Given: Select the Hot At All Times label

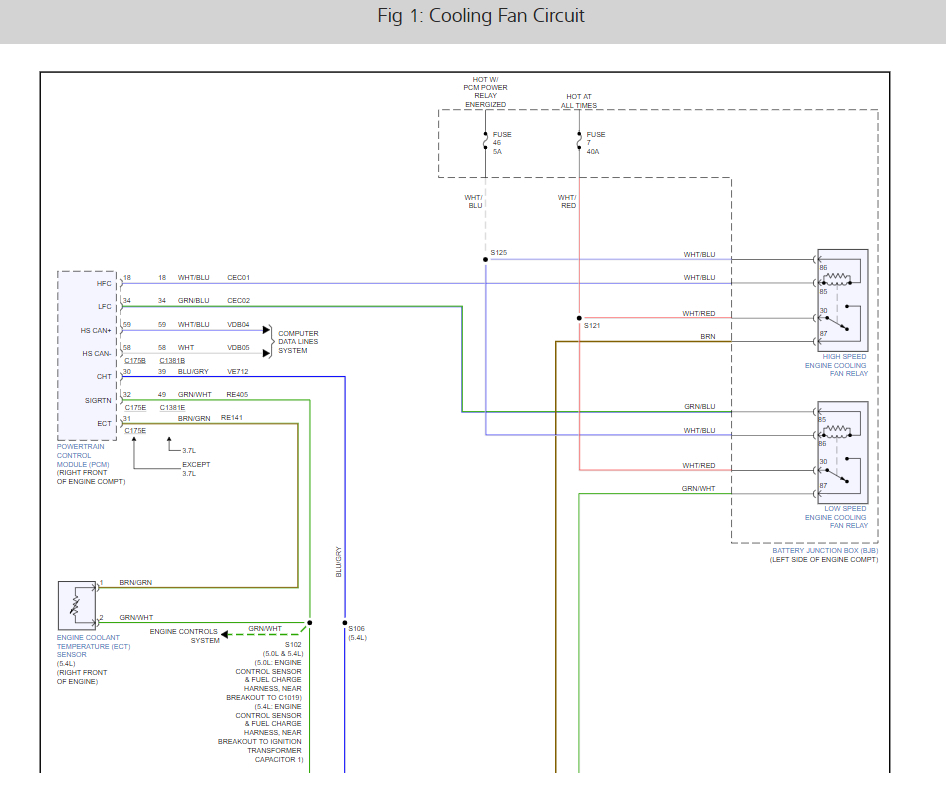Looking at the screenshot, I should pyautogui.click(x=579, y=101).
